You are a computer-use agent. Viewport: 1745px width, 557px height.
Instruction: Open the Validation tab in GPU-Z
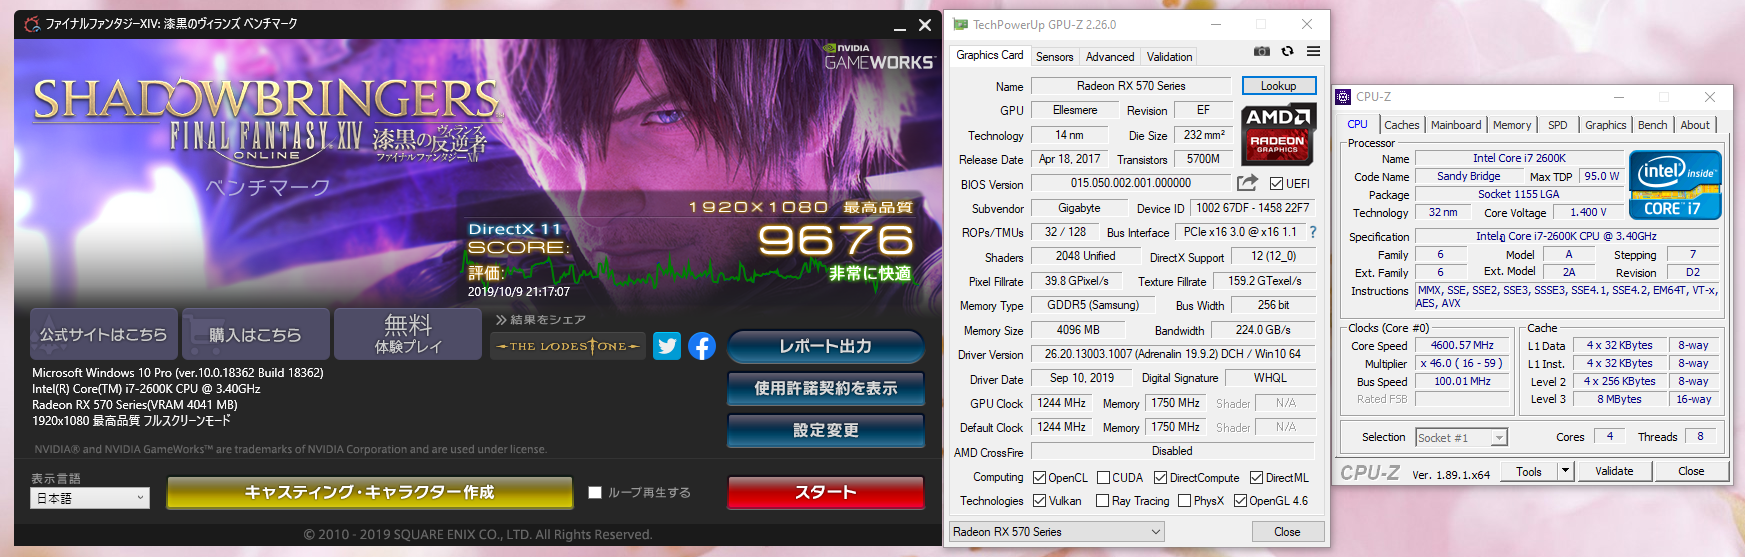tap(1170, 57)
